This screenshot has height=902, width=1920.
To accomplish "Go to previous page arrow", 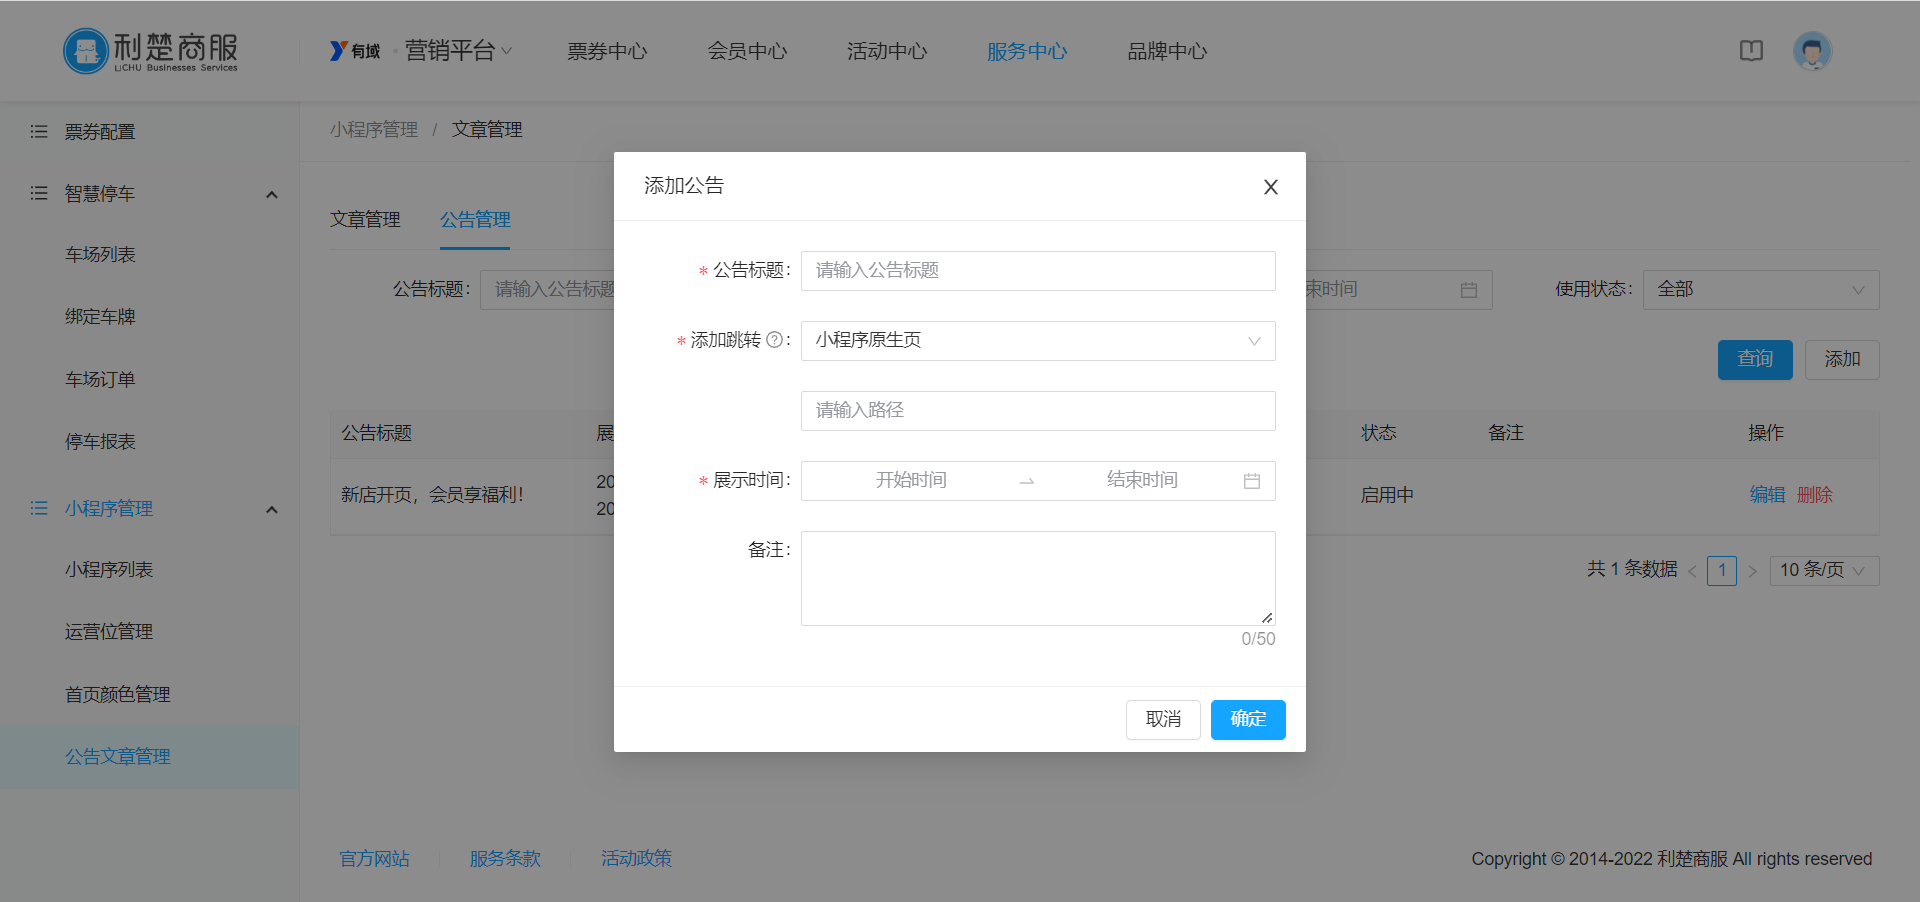I will (1692, 571).
